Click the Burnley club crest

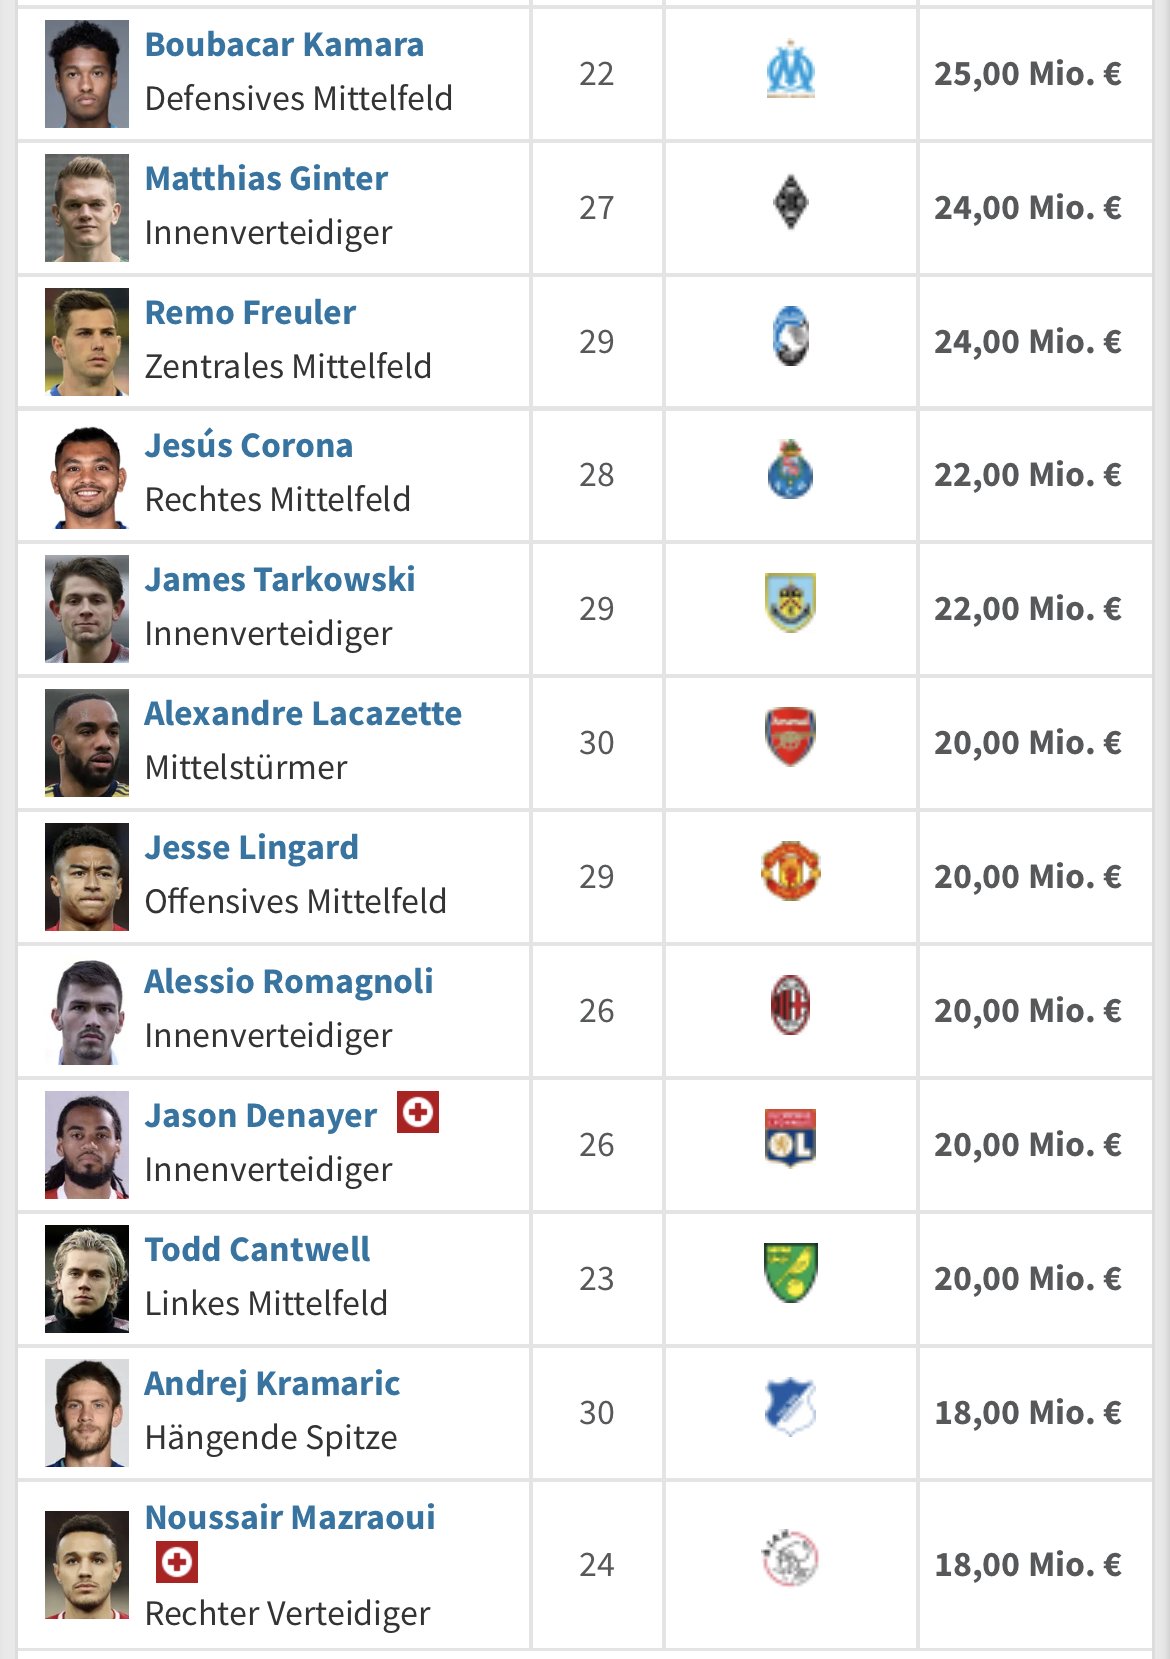coord(790,603)
